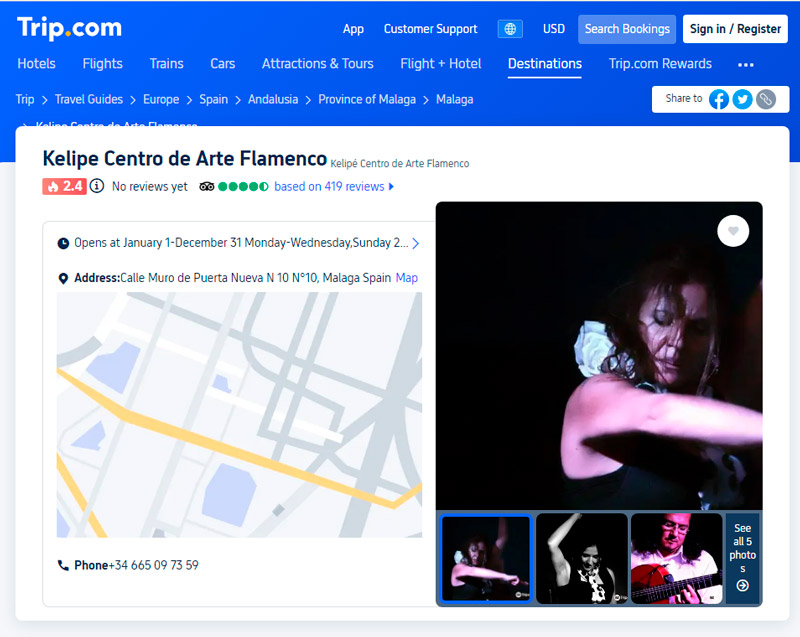The image size is (800, 637).
Task: Open based on 419 reviews link
Action: point(329,187)
